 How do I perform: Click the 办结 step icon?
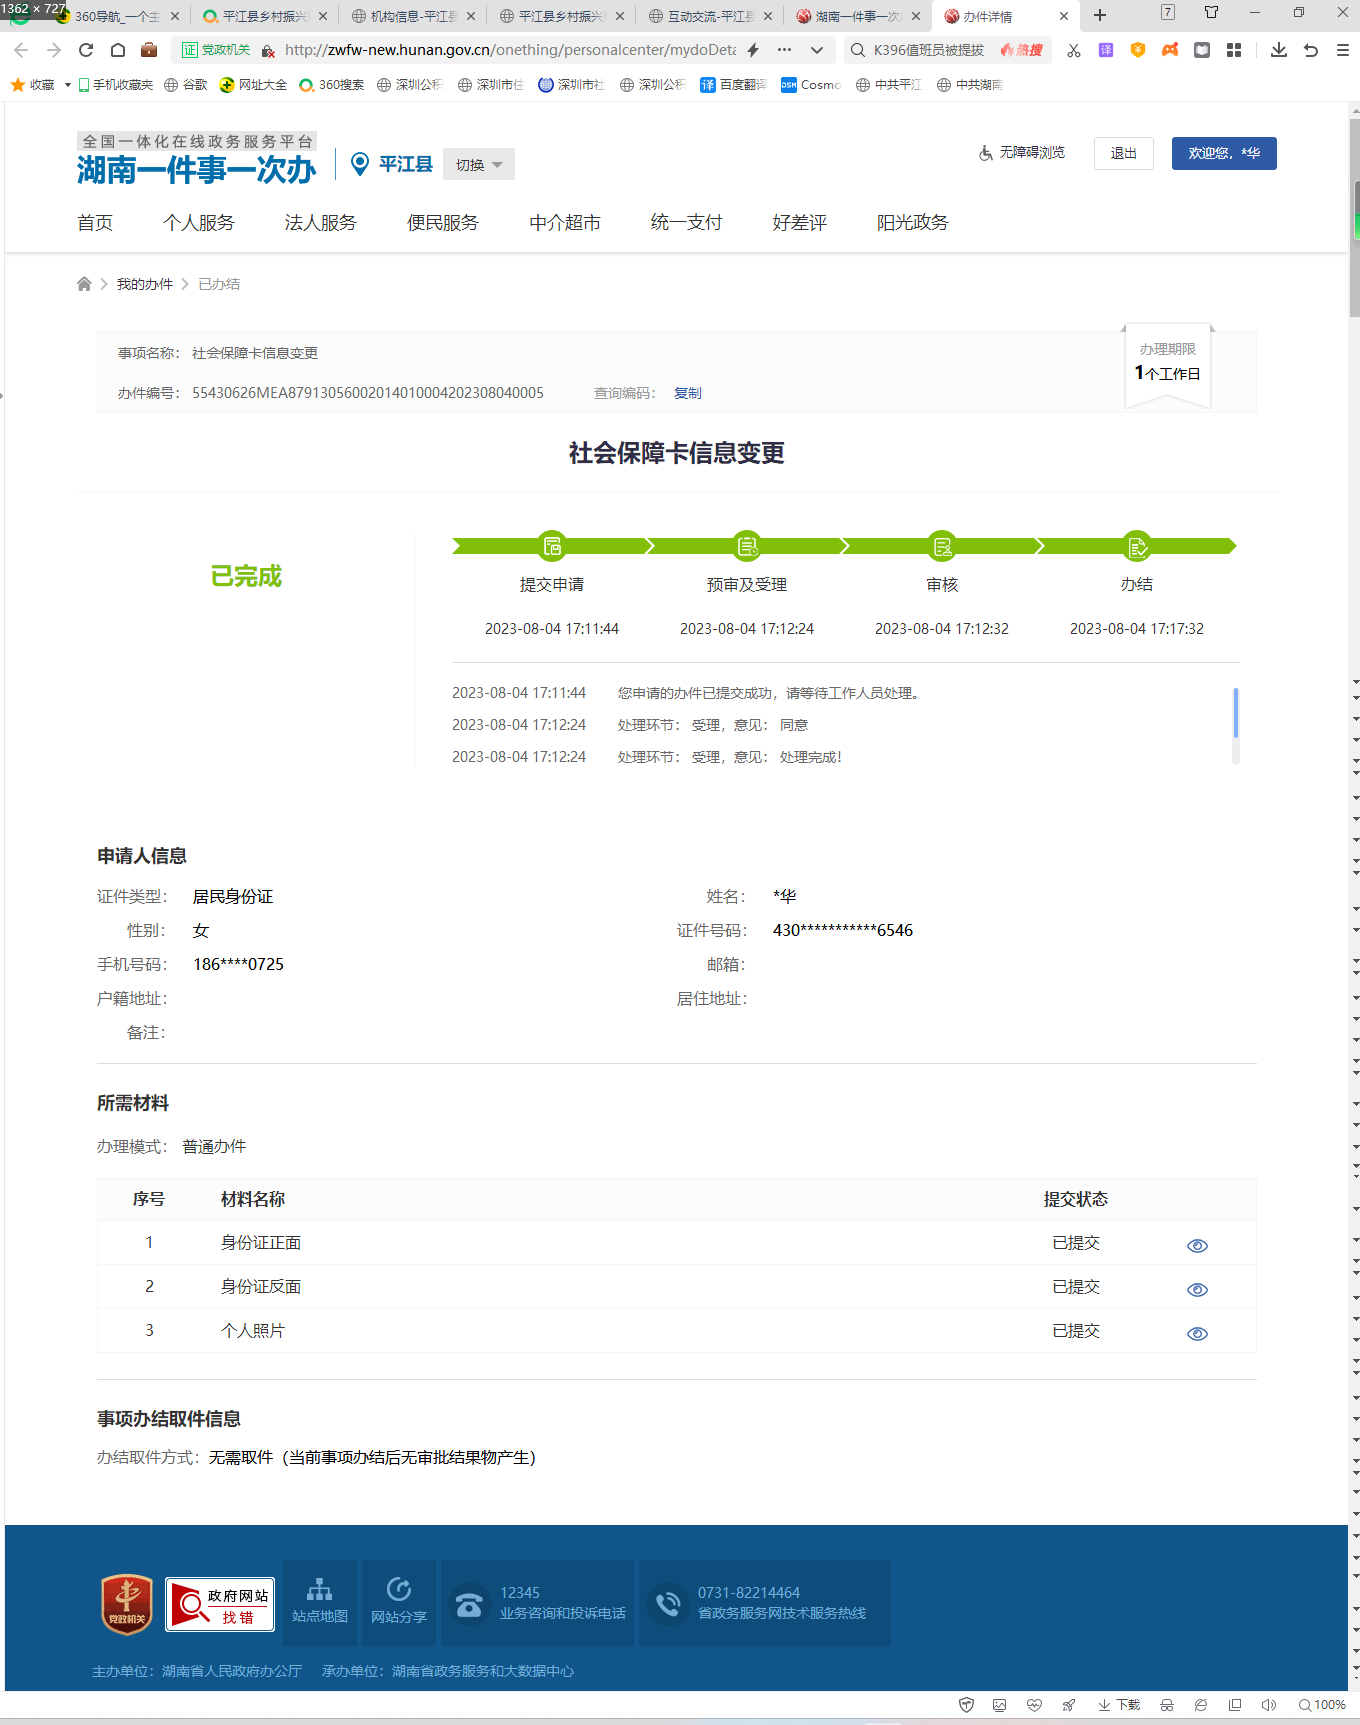[1137, 546]
